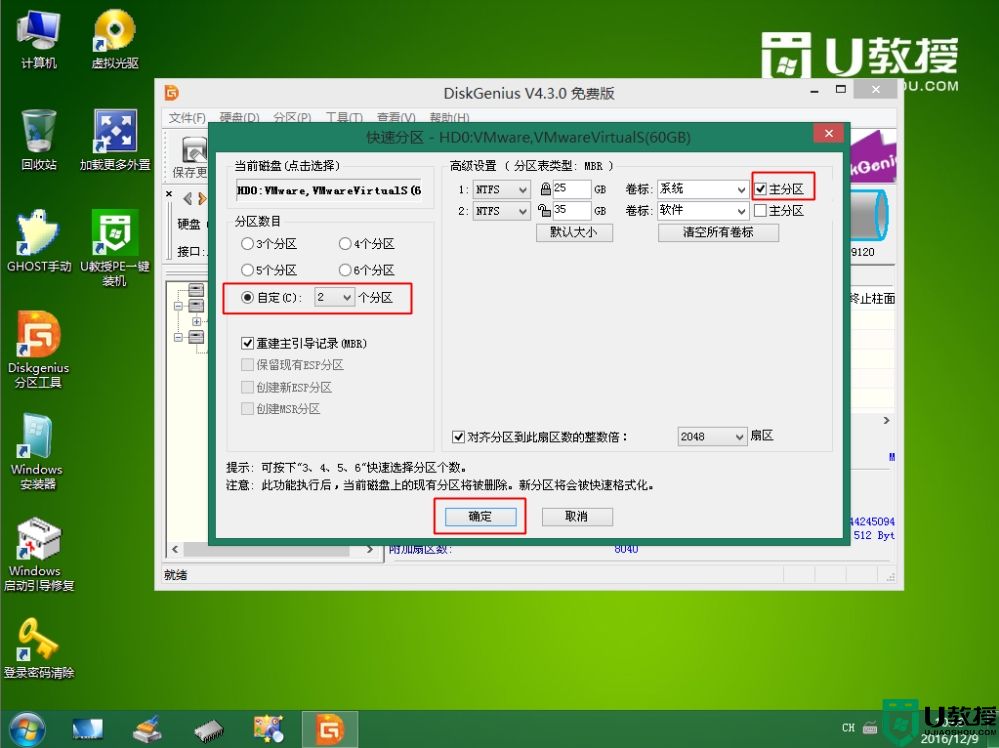Open the 回收站 recycle bin icon
This screenshot has height=748, width=999.
click(x=38, y=140)
